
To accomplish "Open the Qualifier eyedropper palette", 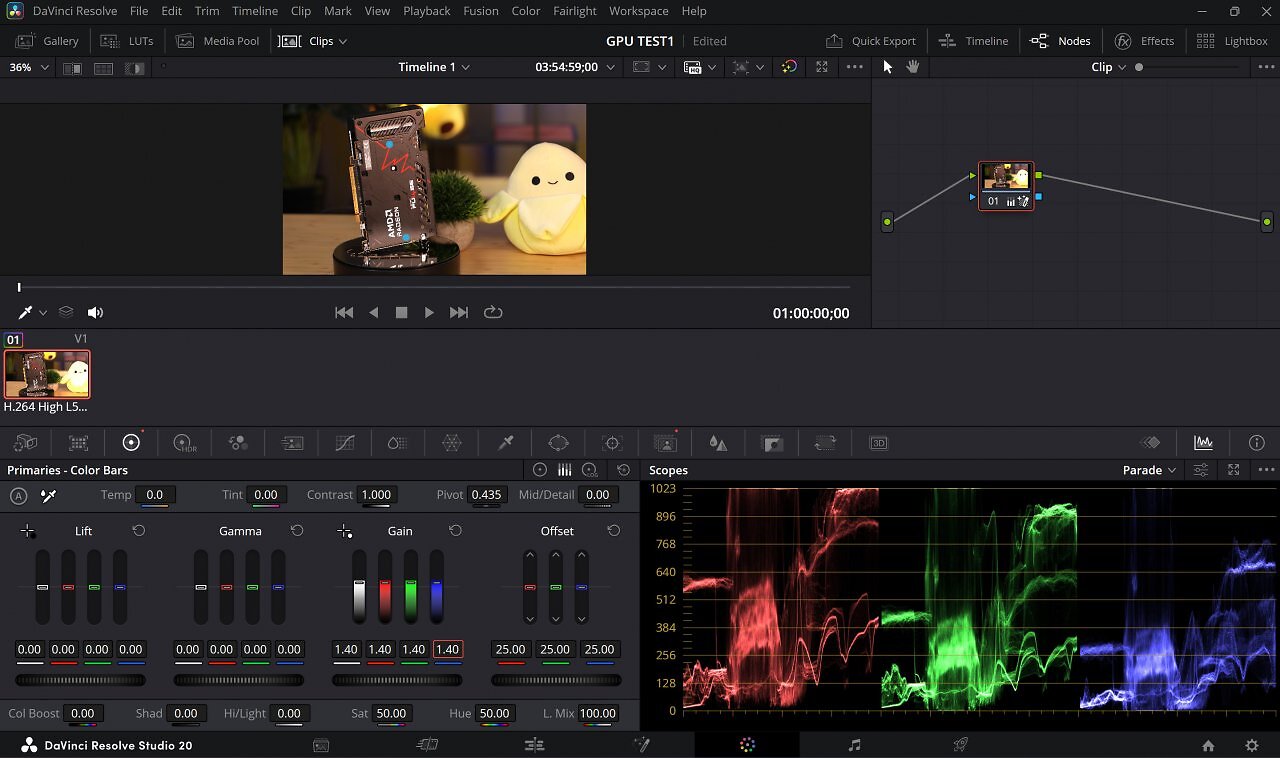I will coord(505,443).
